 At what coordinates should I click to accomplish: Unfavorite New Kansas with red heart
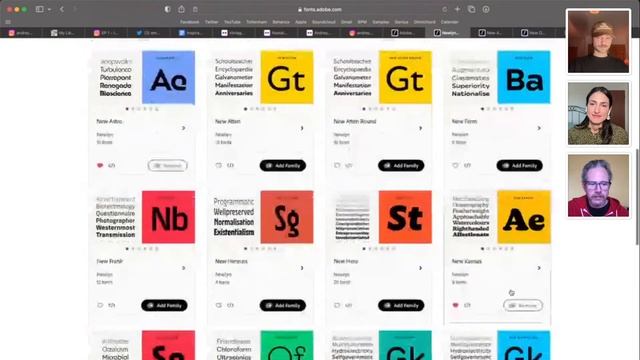point(455,305)
